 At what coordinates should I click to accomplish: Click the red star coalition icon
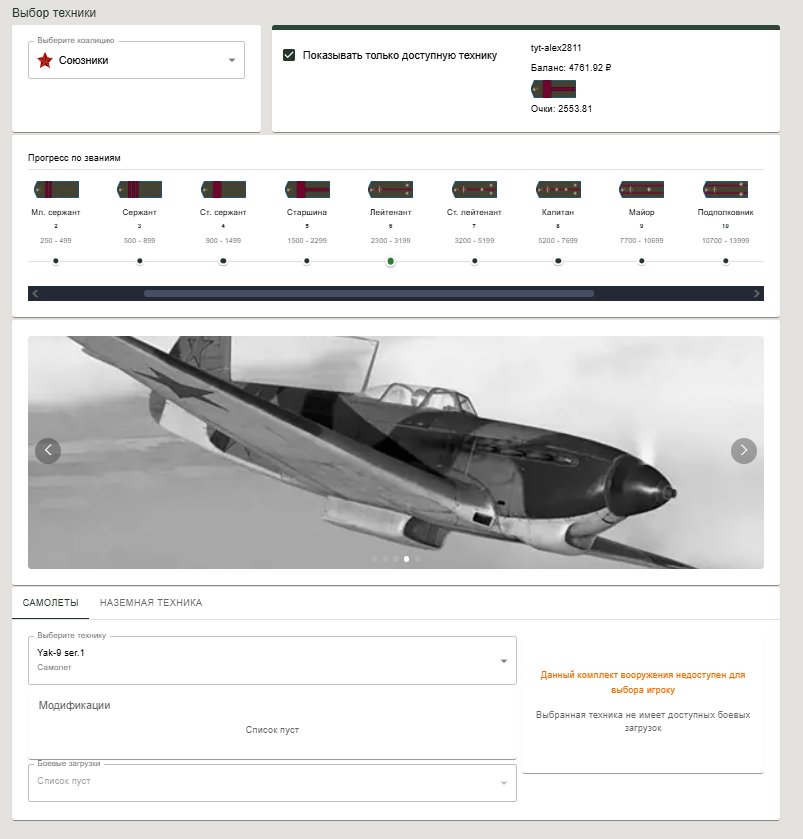[x=45, y=61]
